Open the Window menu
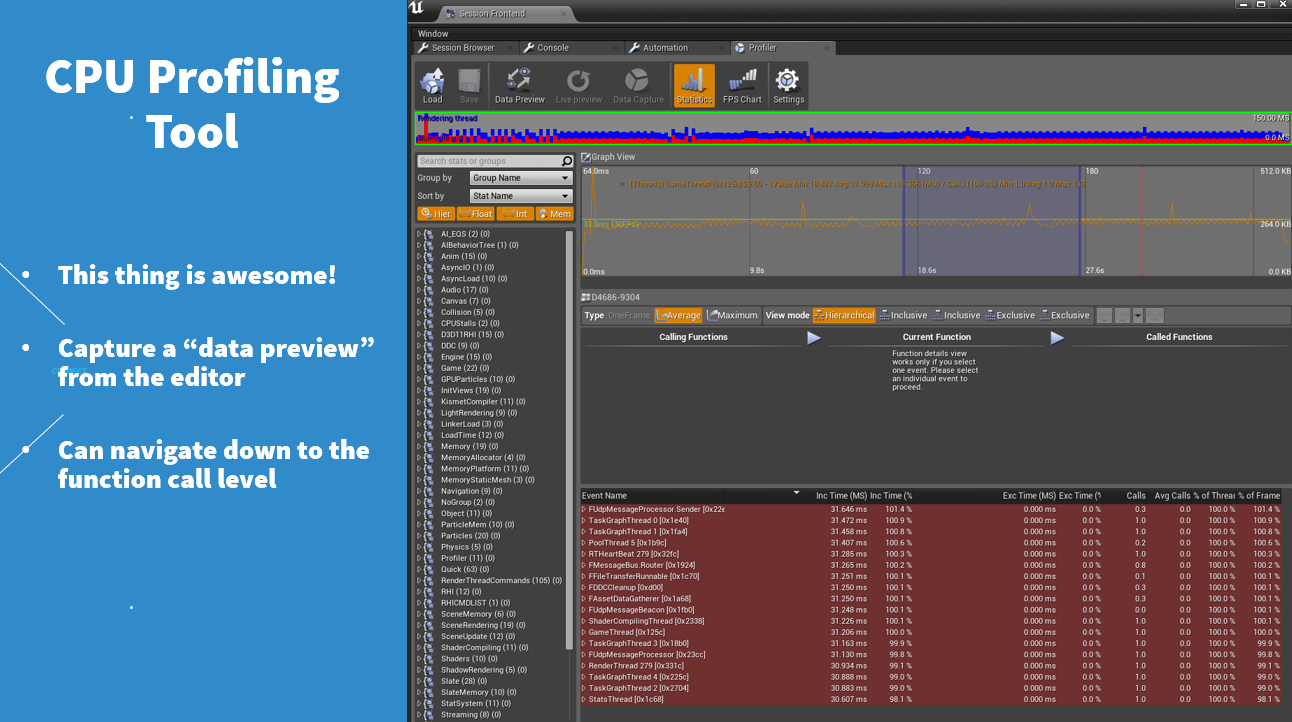This screenshot has height=722, width=1292. coord(432,33)
